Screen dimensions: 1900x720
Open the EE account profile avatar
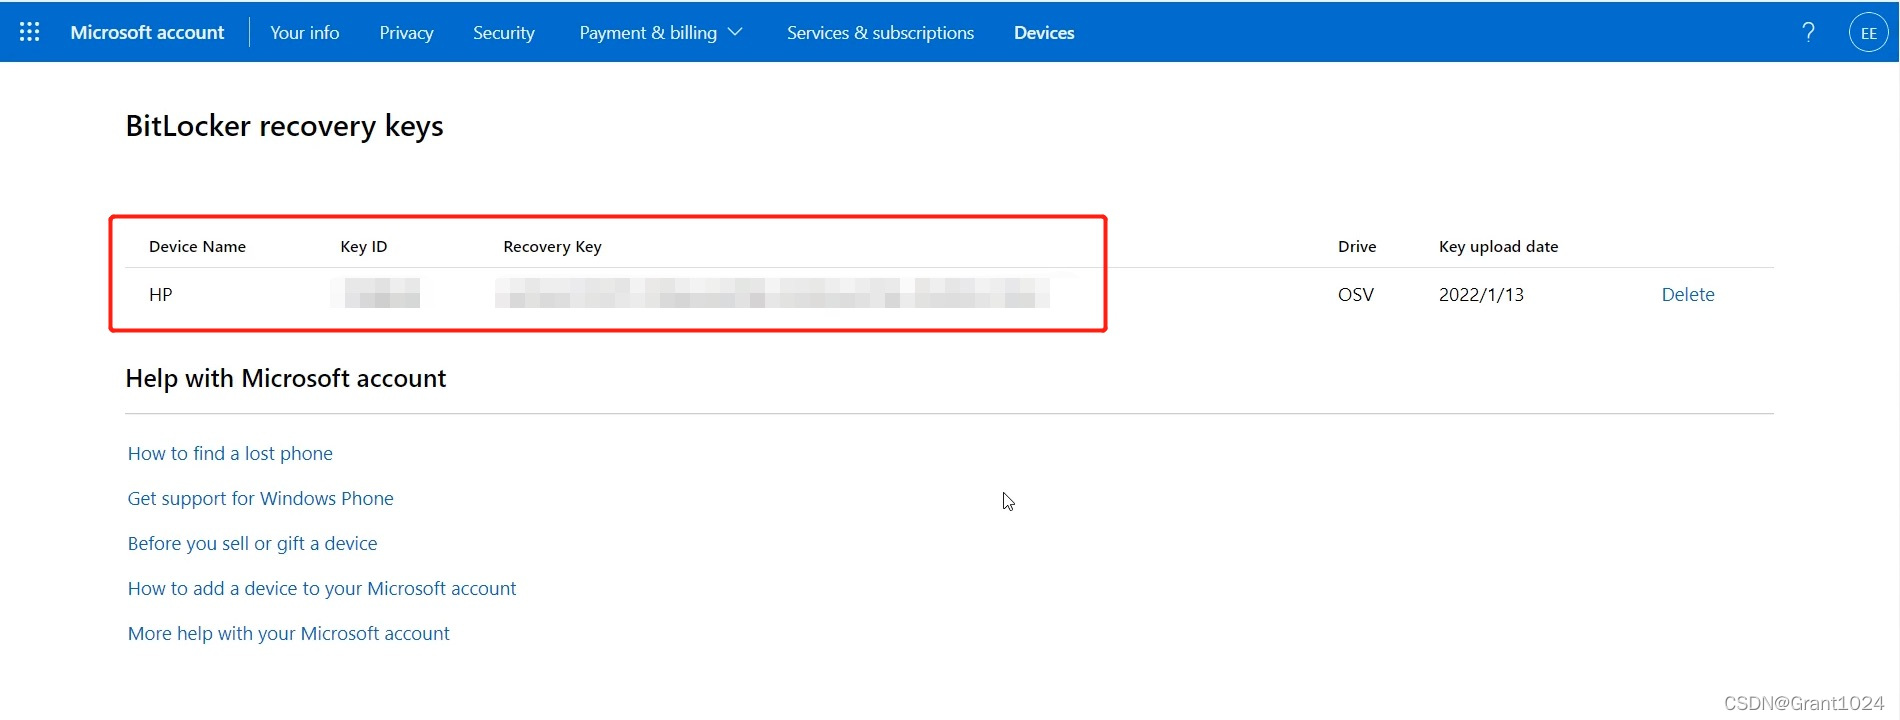click(1868, 32)
